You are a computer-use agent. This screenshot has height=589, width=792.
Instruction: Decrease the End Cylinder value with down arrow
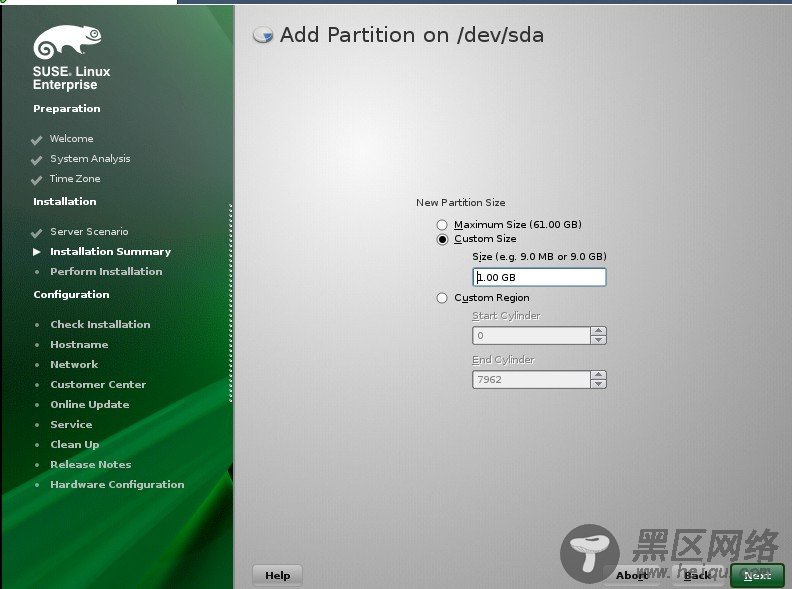coord(599,384)
